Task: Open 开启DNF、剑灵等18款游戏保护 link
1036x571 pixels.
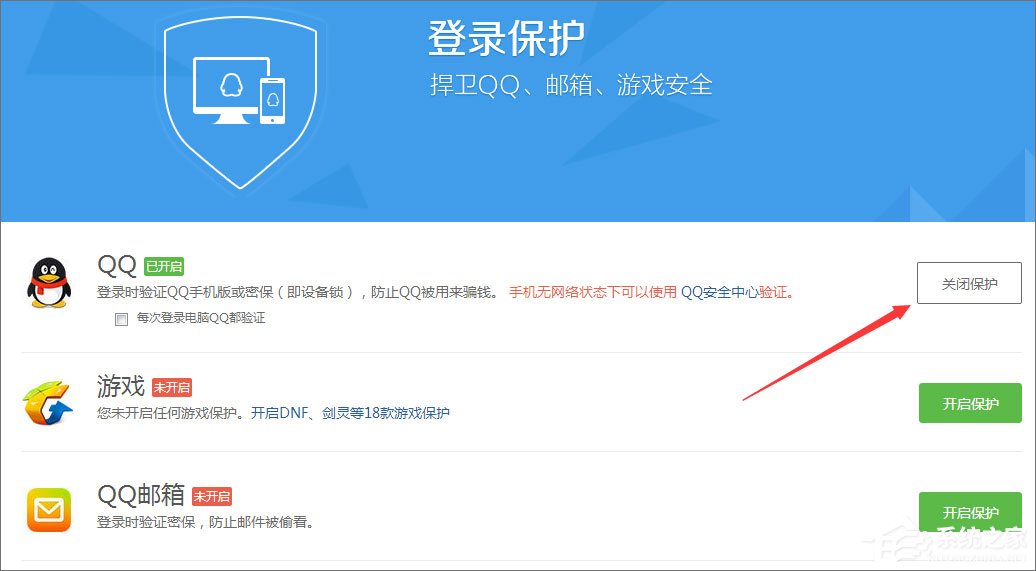Action: tap(350, 413)
